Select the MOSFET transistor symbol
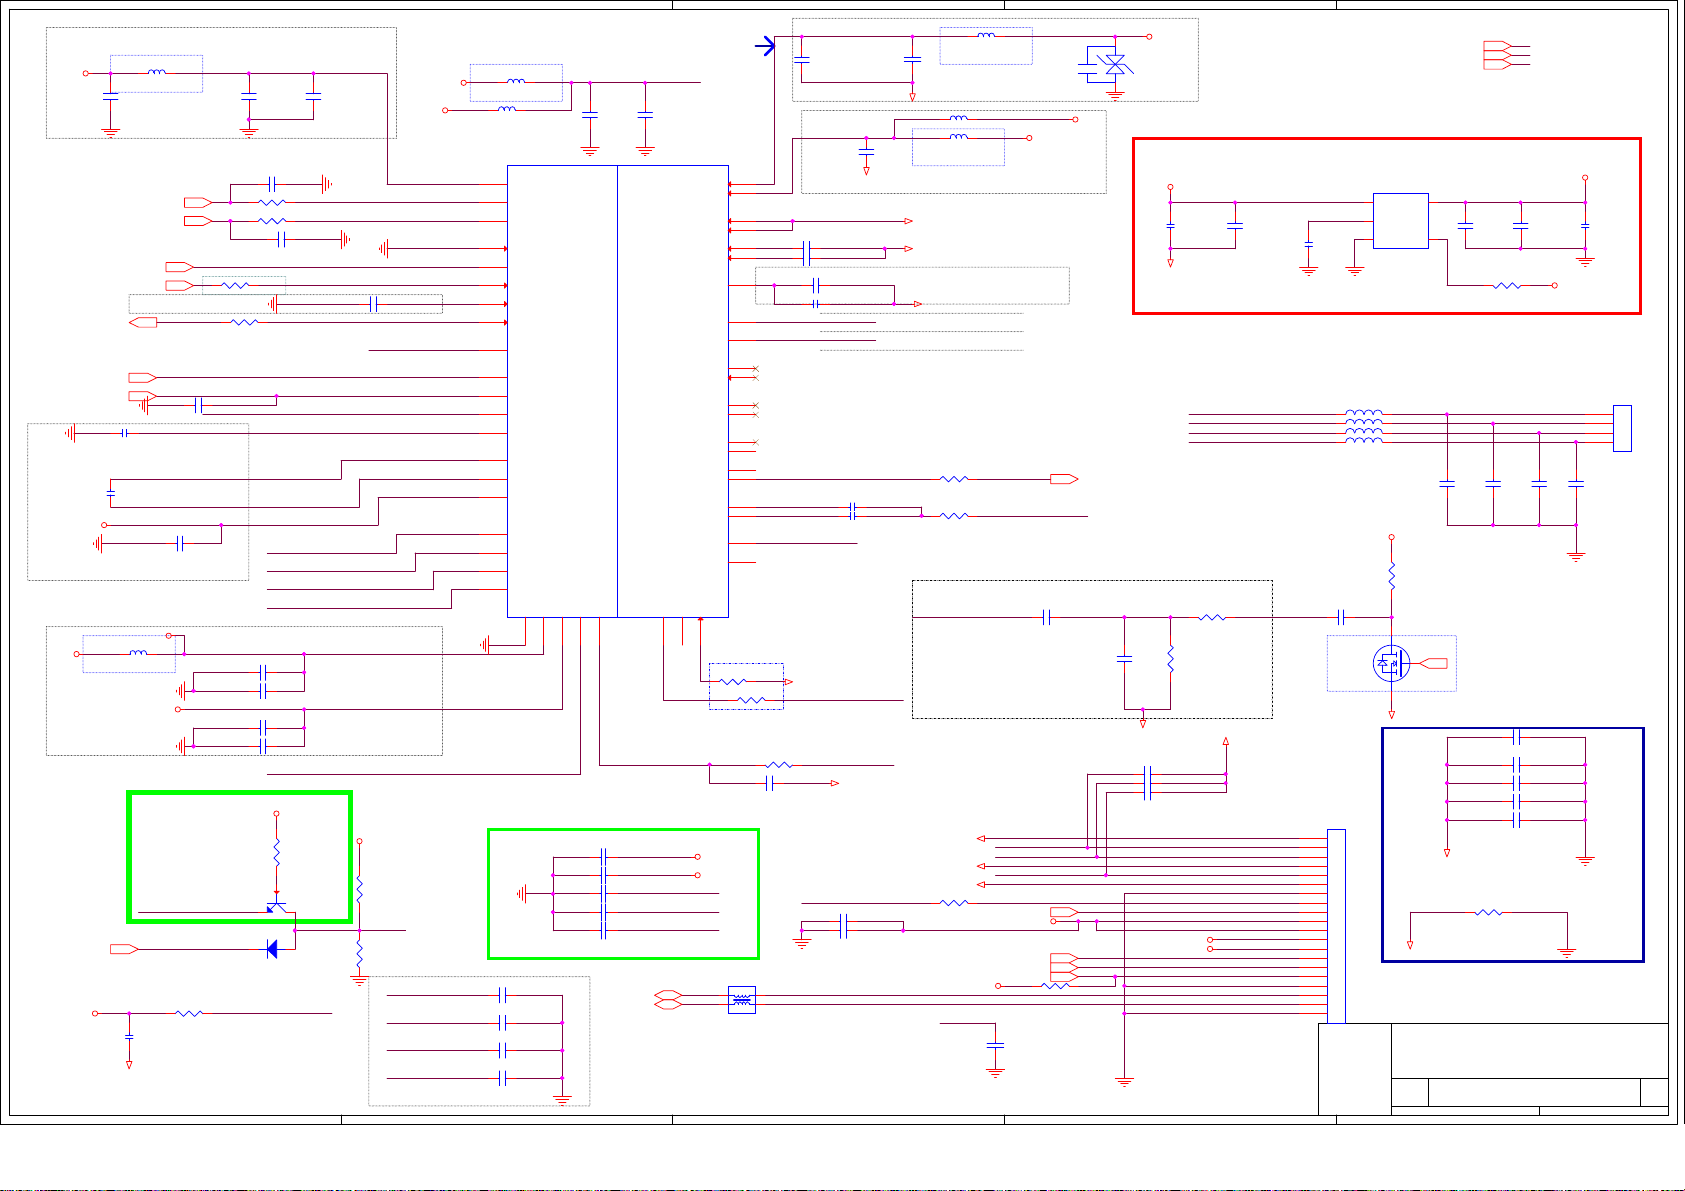1685x1191 pixels. 1390,663
